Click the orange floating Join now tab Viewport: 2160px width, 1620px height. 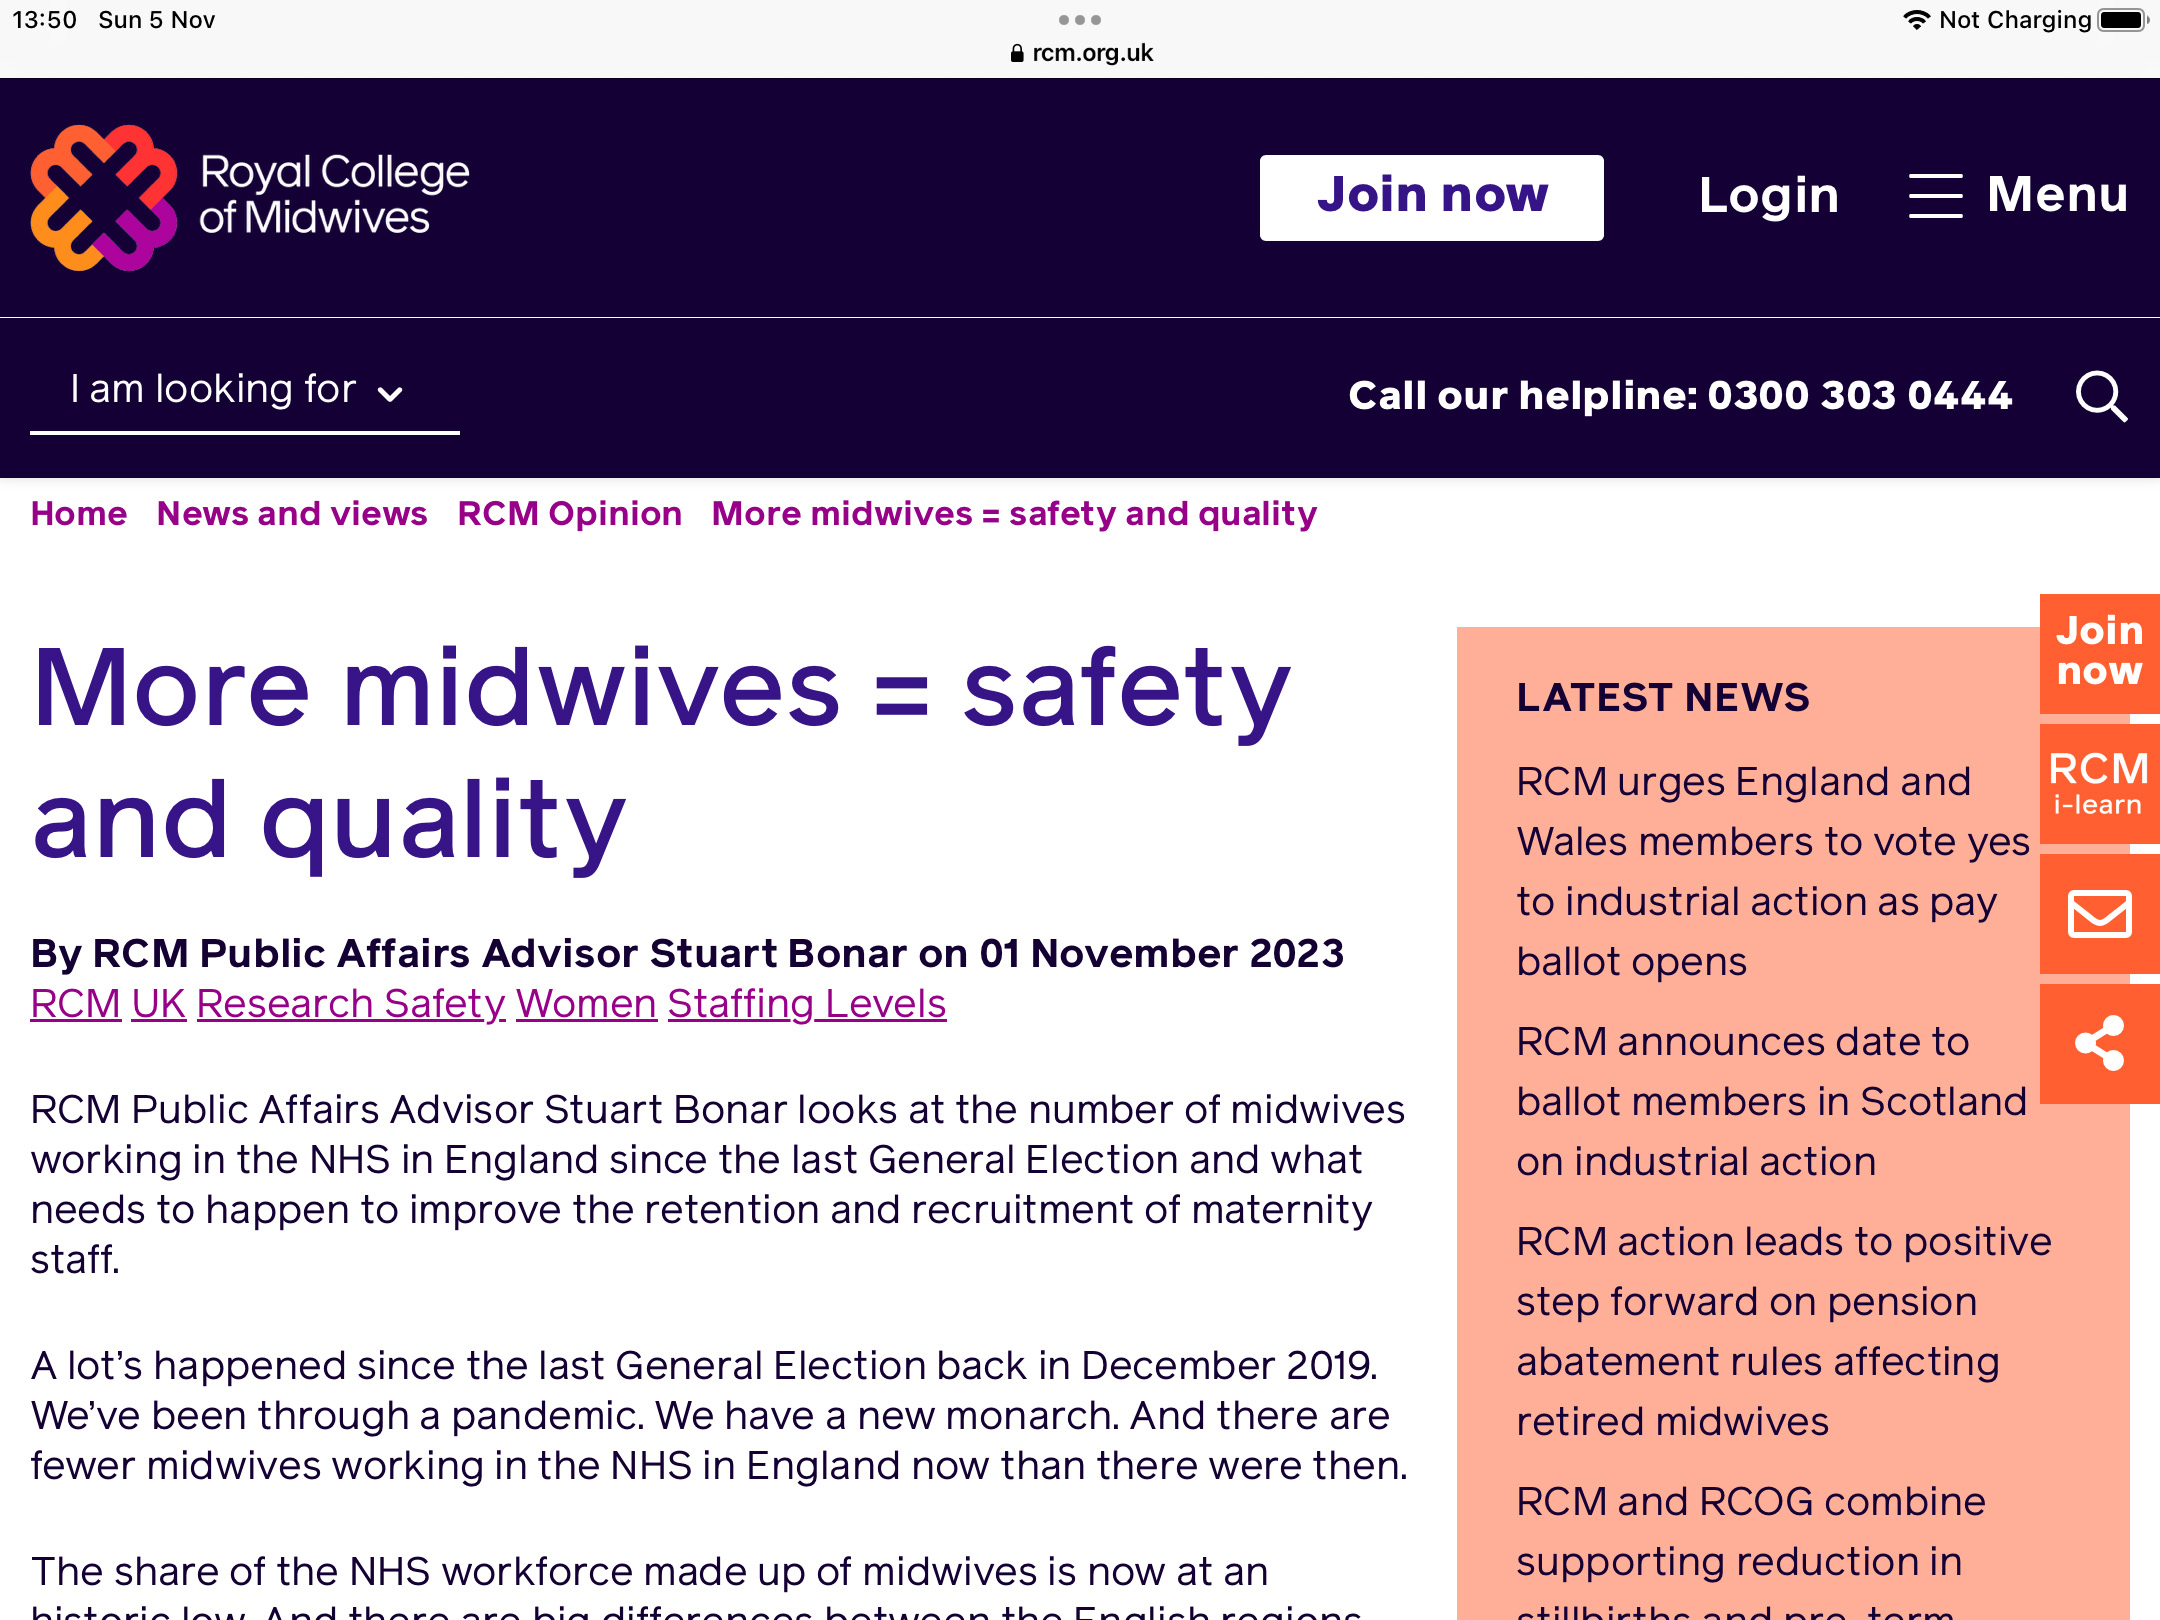point(2100,652)
